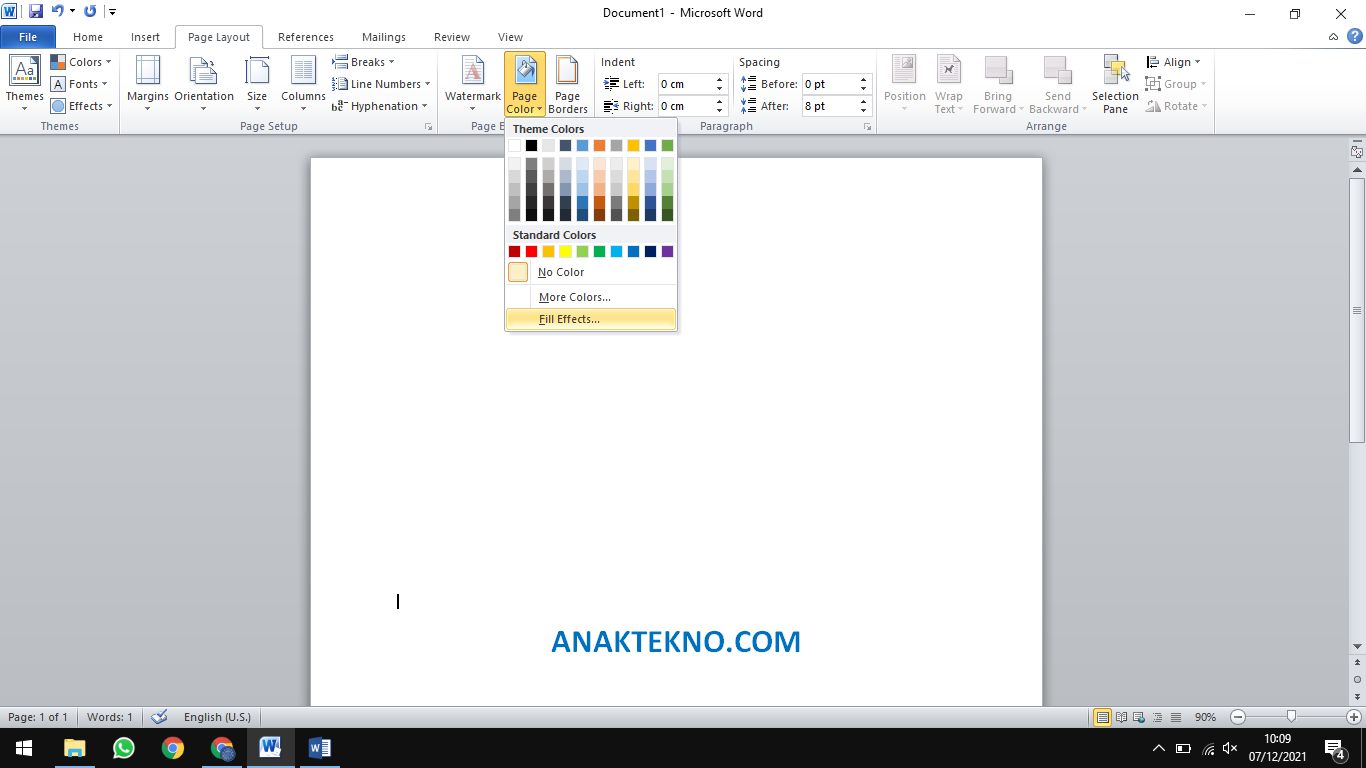Open the File tab
Viewport: 1366px width, 768px height.
(x=28, y=37)
